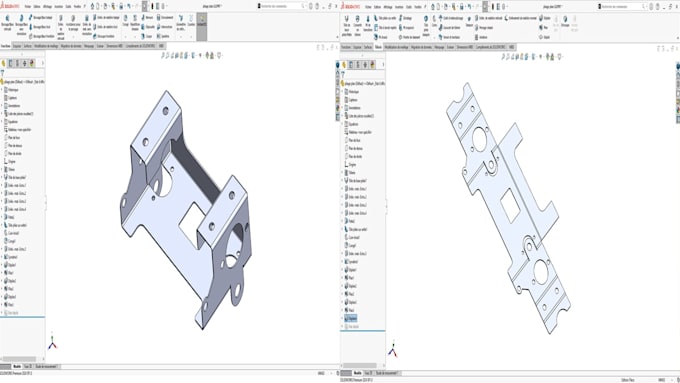Expand panel tabs arrow in left window
Screen dimensions: 680x383
coord(42,63)
